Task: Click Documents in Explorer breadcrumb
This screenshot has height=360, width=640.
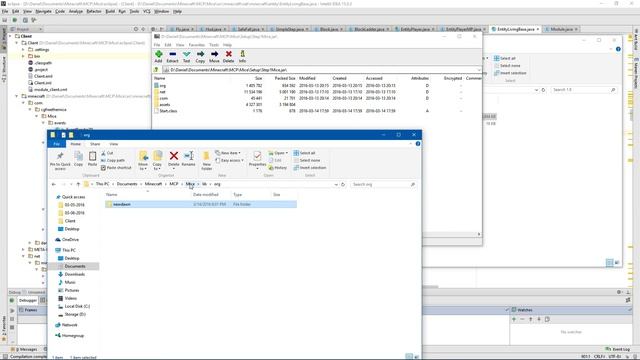Action: click(x=127, y=184)
